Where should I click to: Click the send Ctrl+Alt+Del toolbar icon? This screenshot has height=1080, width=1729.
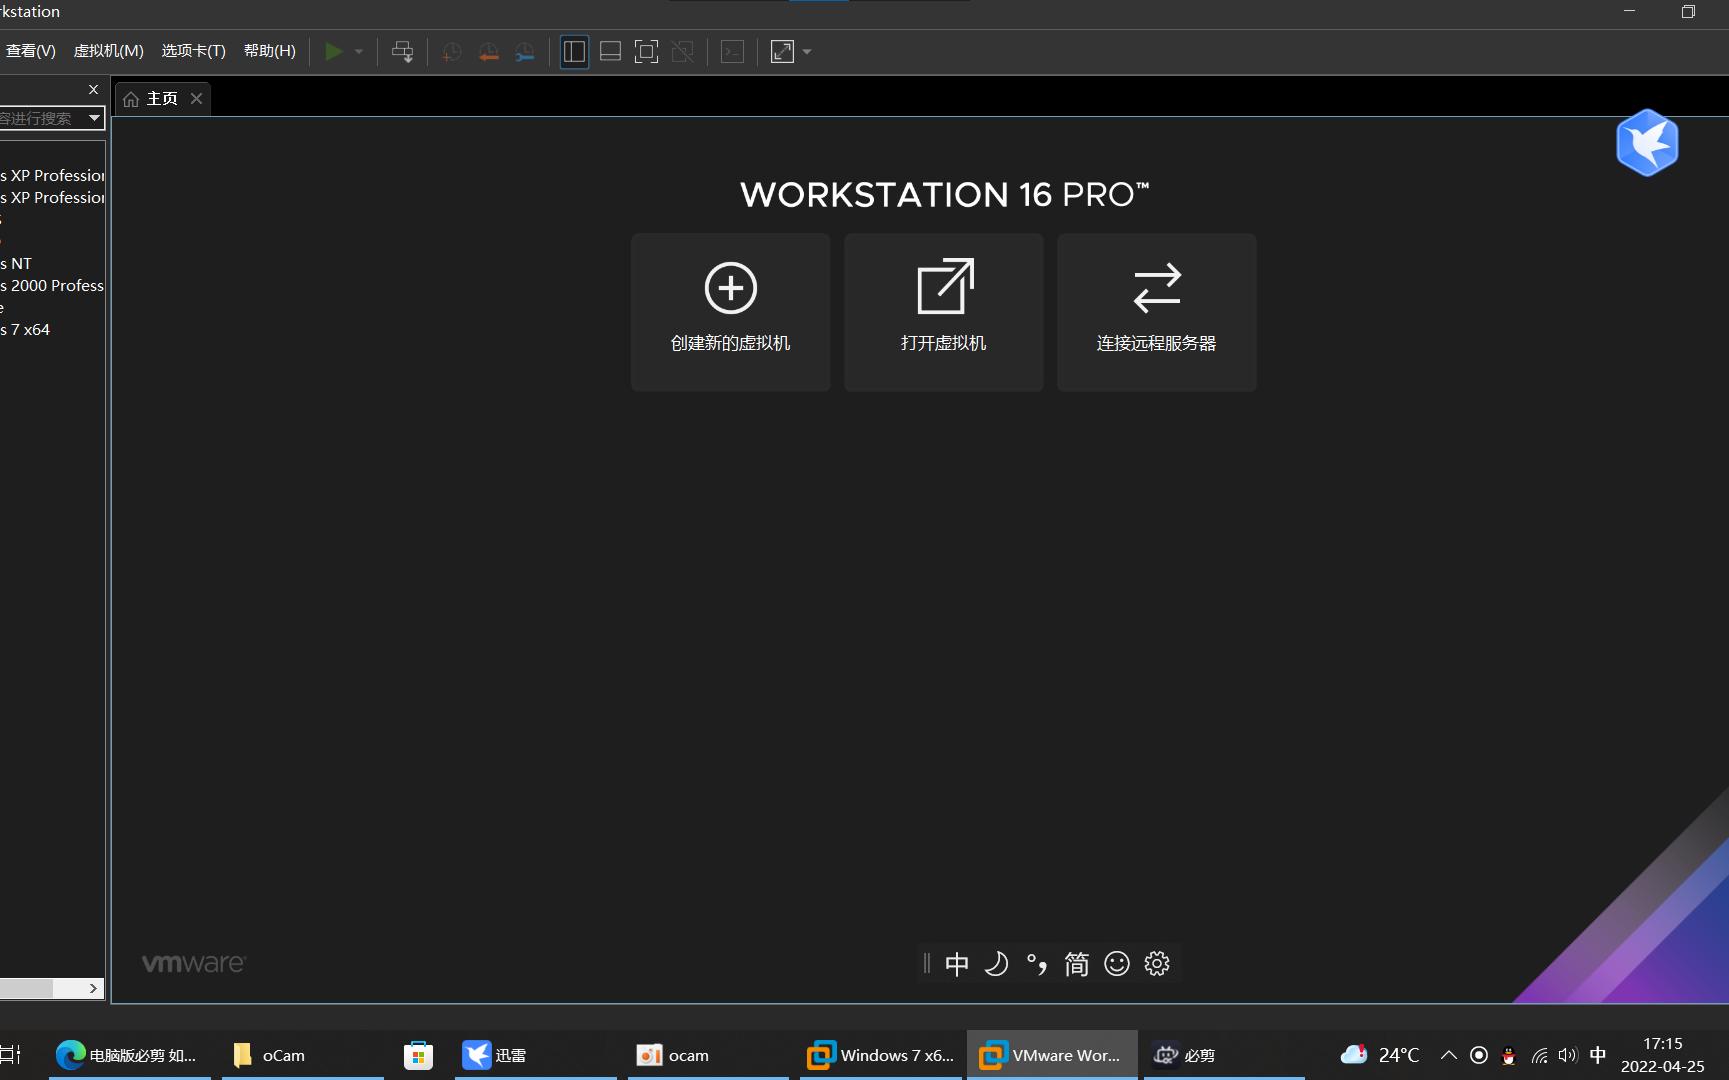[x=402, y=52]
